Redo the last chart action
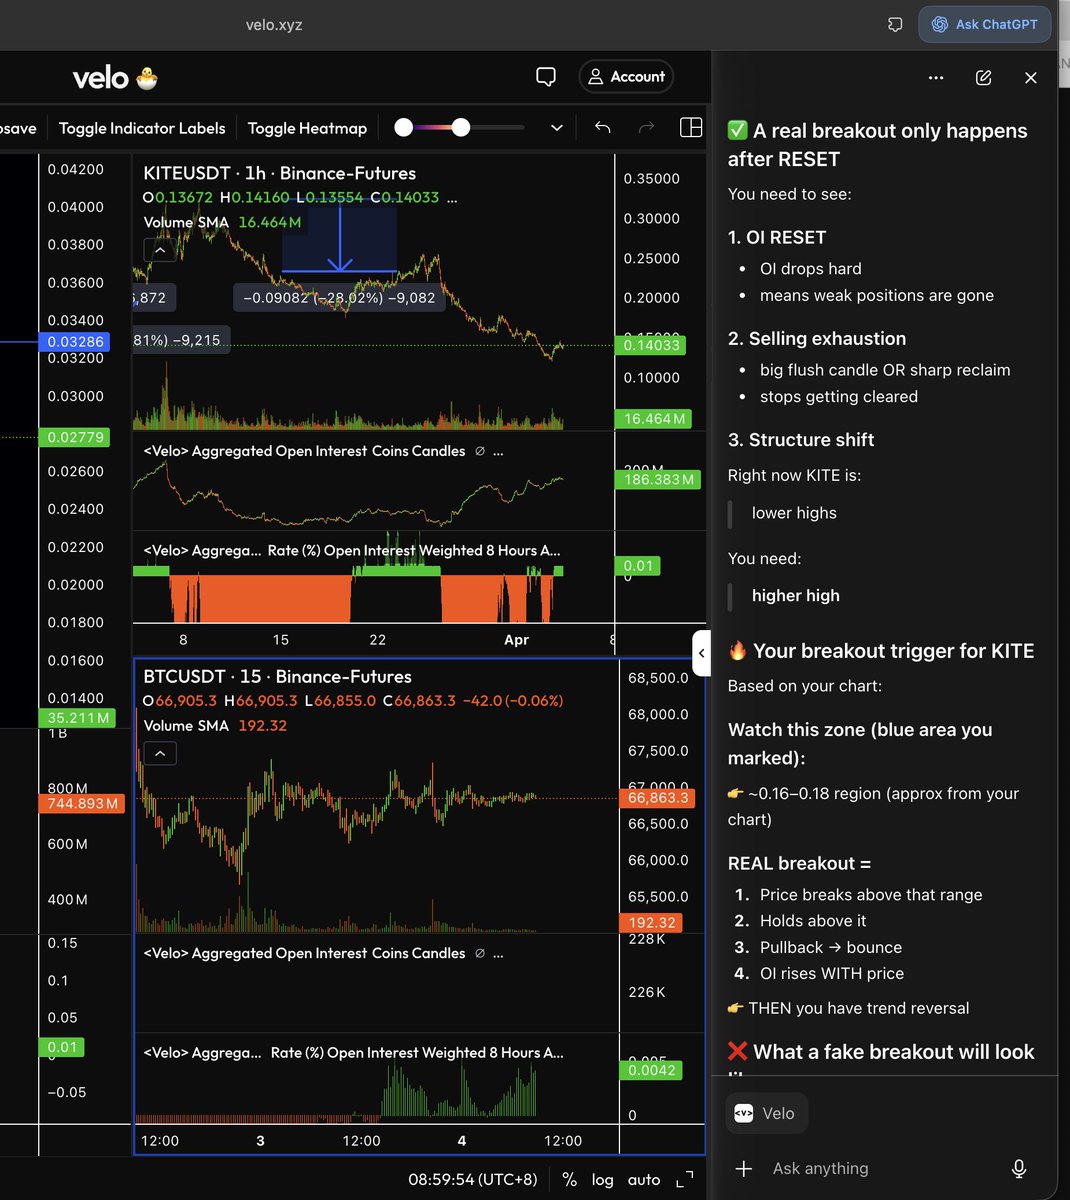 [x=646, y=127]
